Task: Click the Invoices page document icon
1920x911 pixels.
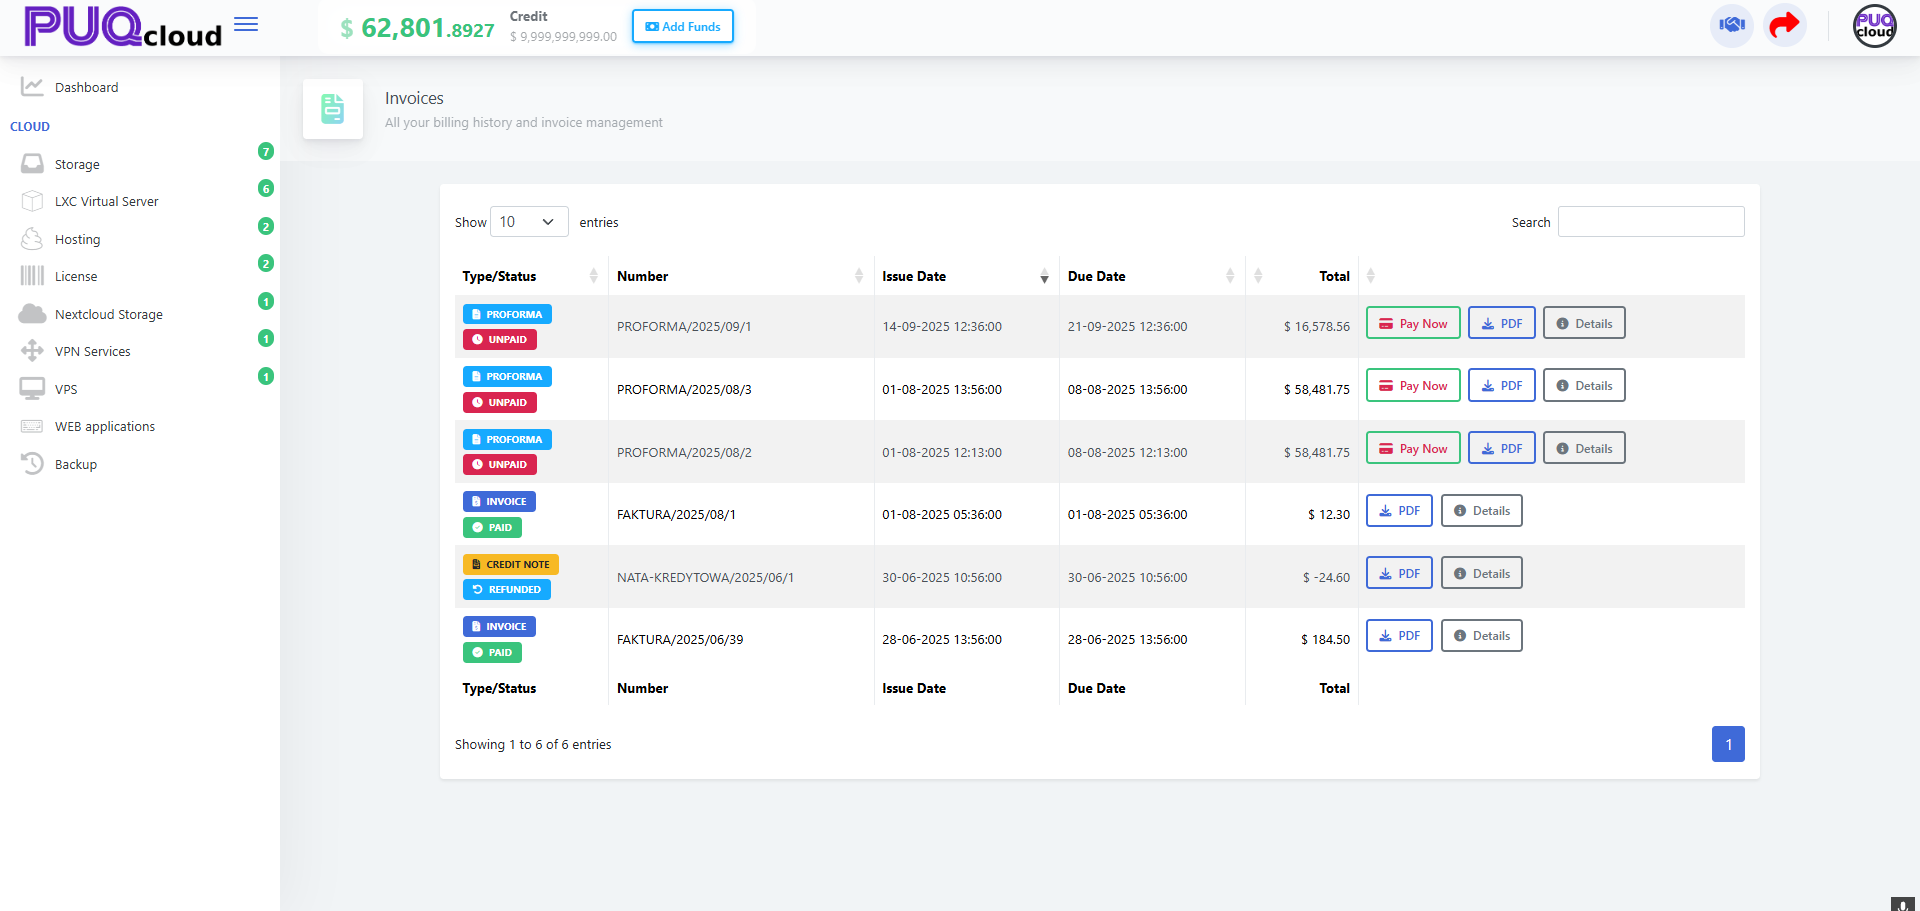Action: click(x=333, y=109)
